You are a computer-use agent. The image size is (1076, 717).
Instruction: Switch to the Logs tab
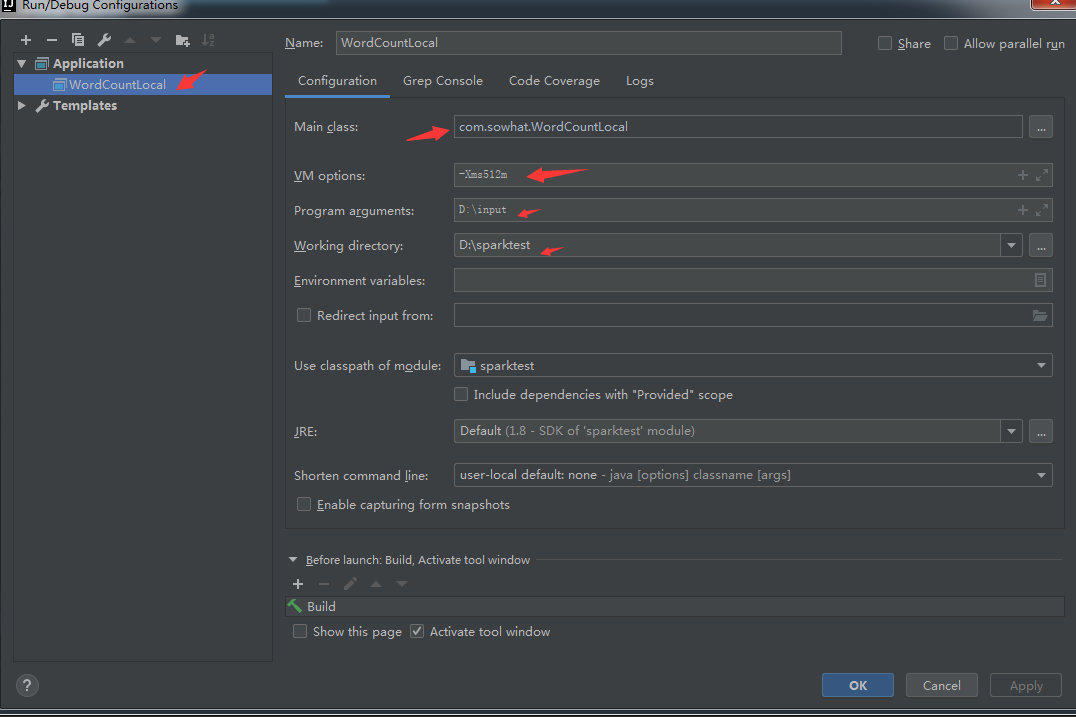pos(640,81)
